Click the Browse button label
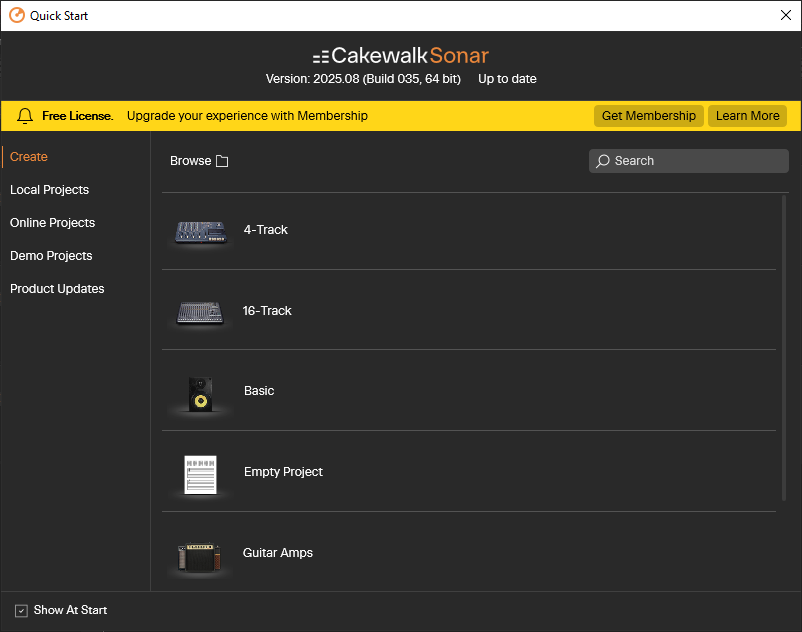802x632 pixels. point(190,161)
